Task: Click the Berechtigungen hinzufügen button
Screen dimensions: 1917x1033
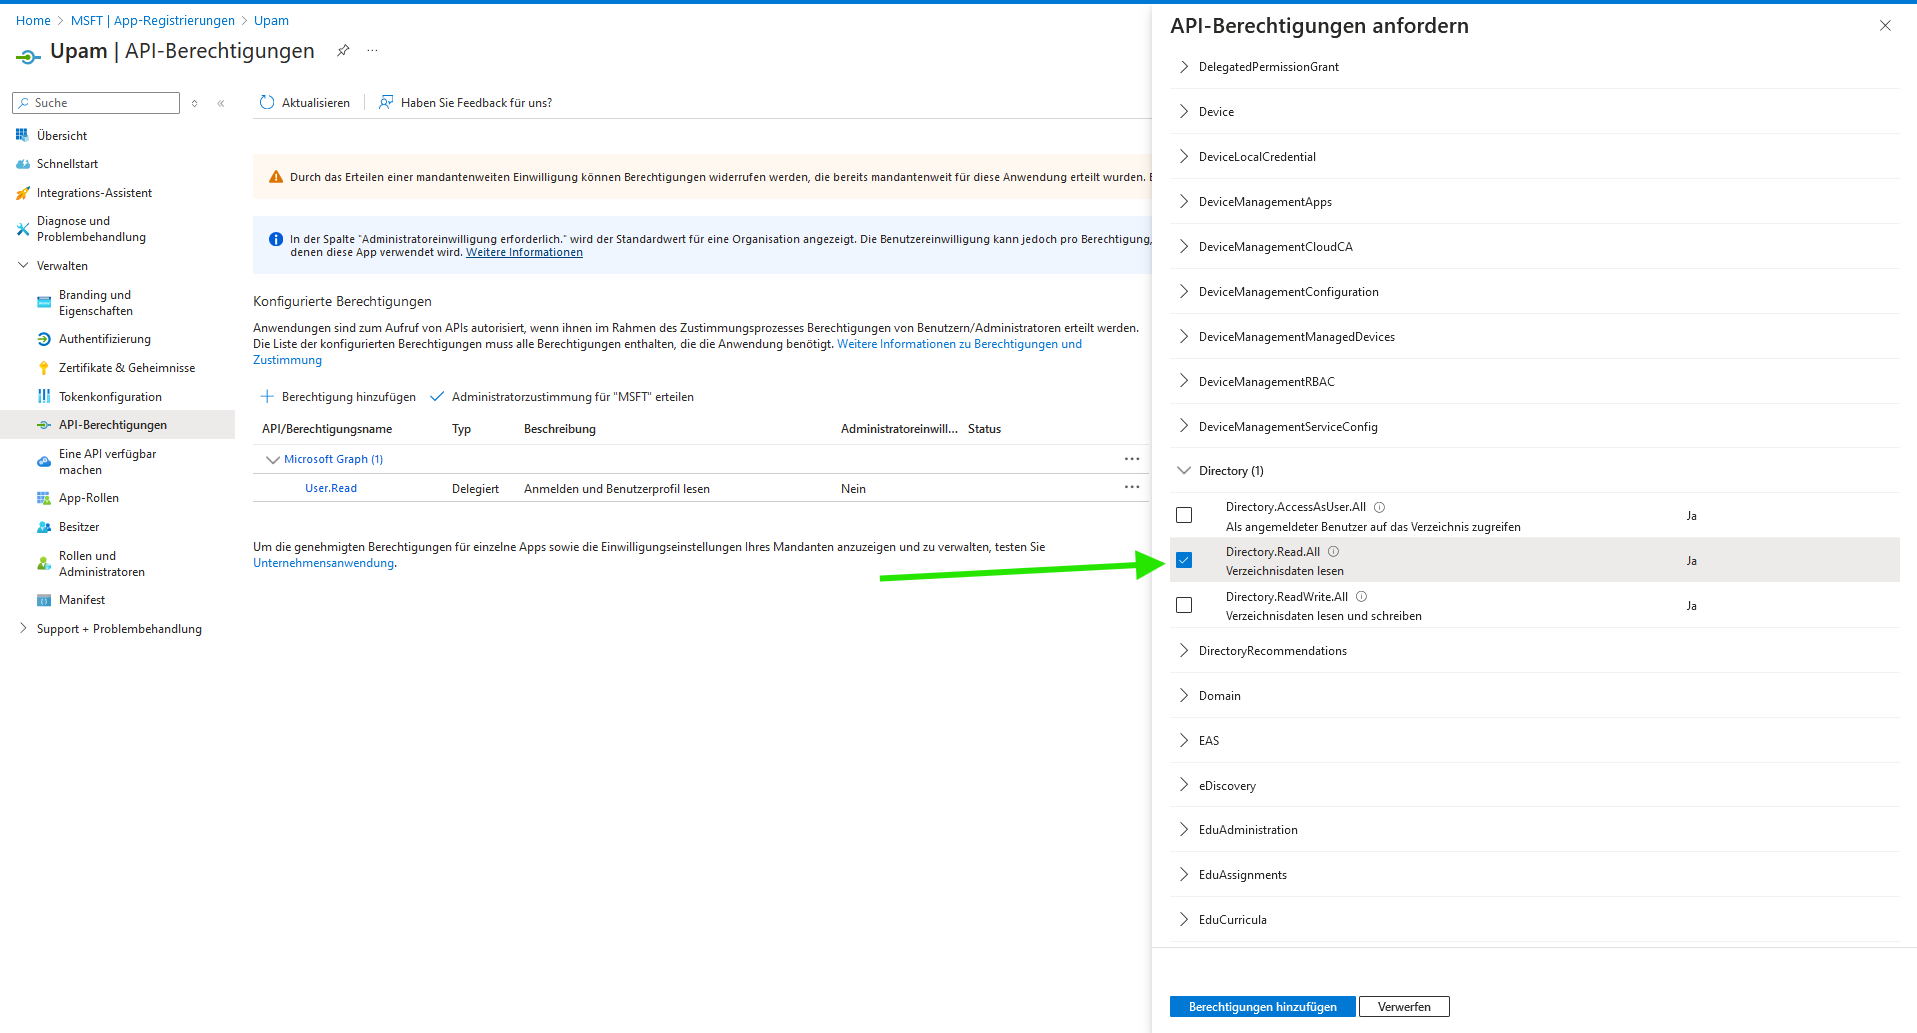Action: click(x=1262, y=1007)
